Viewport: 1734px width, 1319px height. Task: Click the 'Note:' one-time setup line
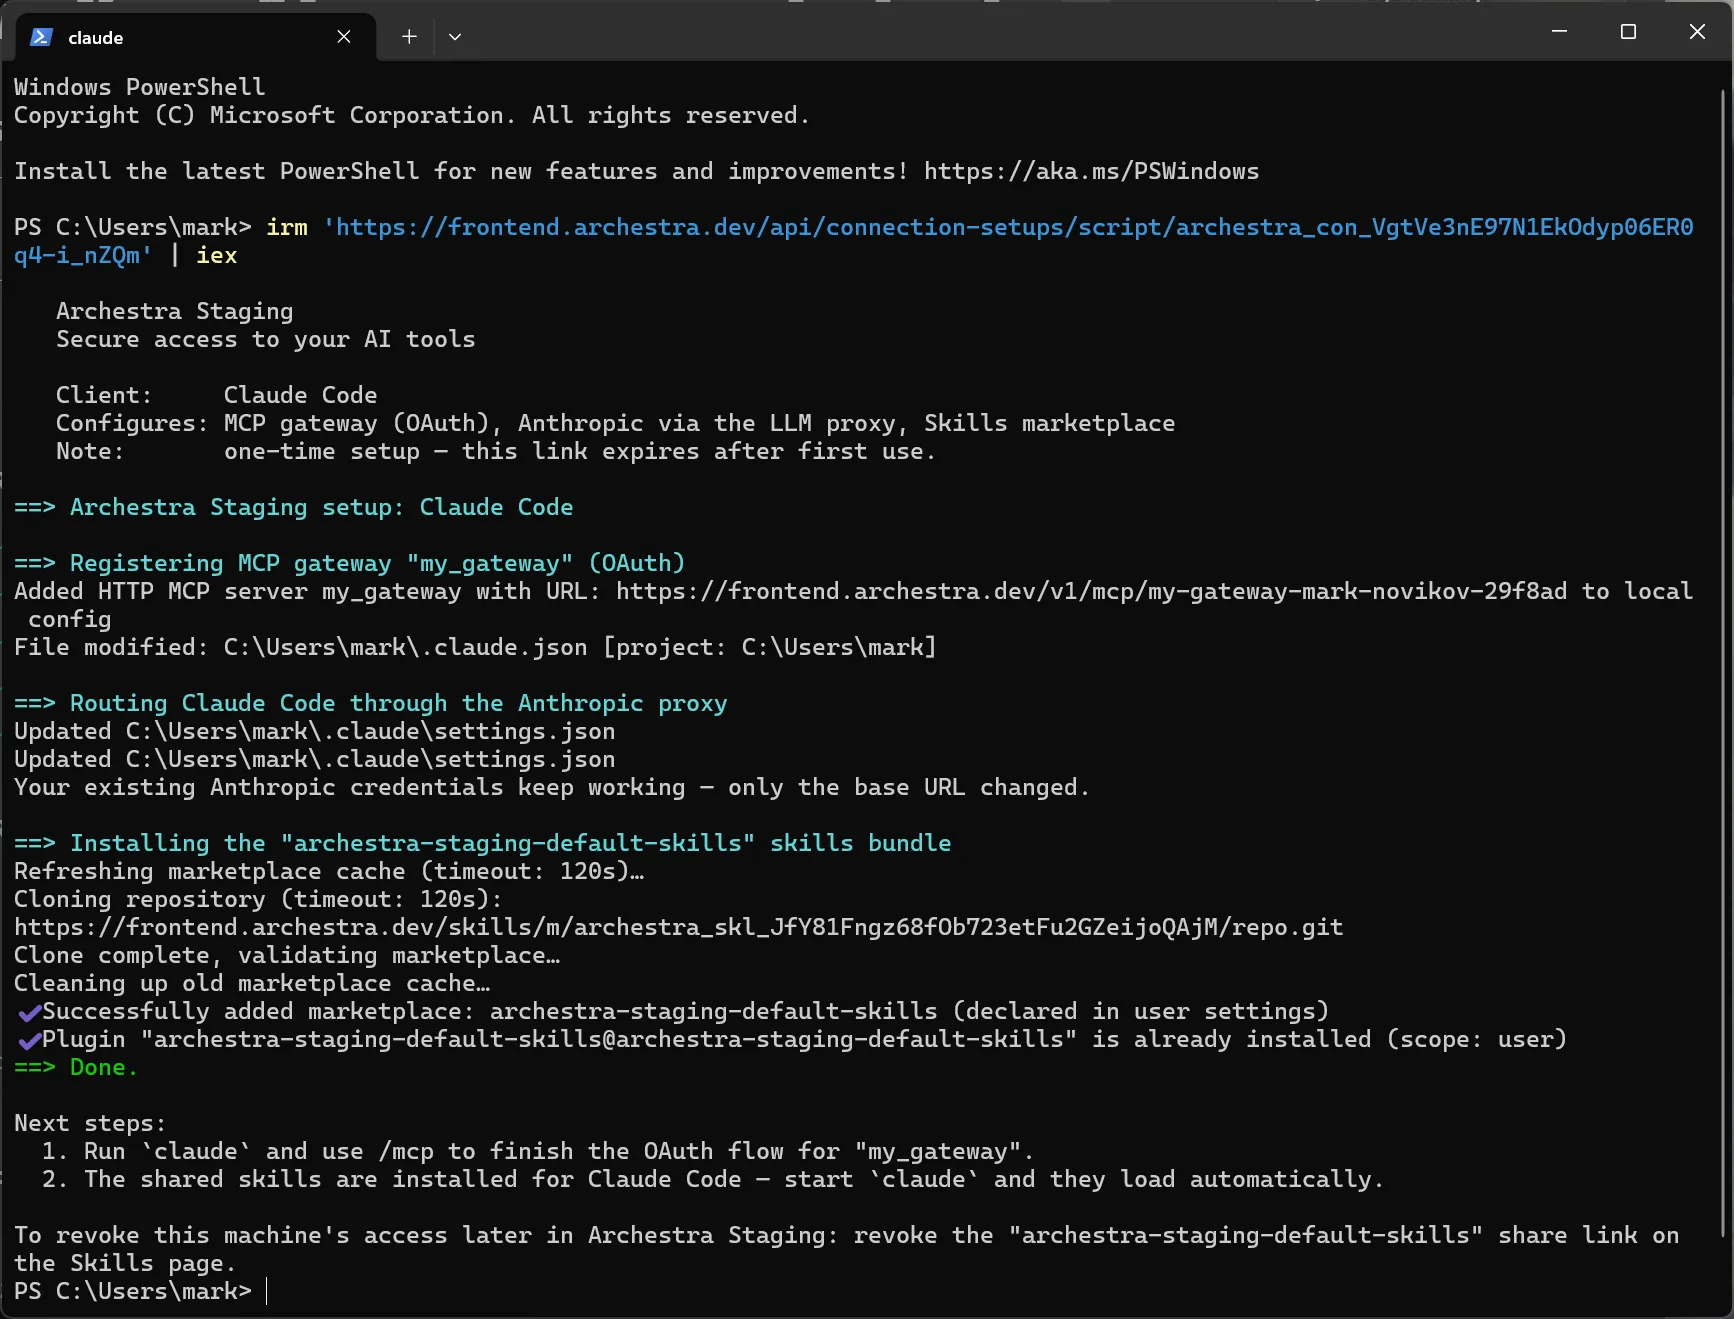point(496,451)
